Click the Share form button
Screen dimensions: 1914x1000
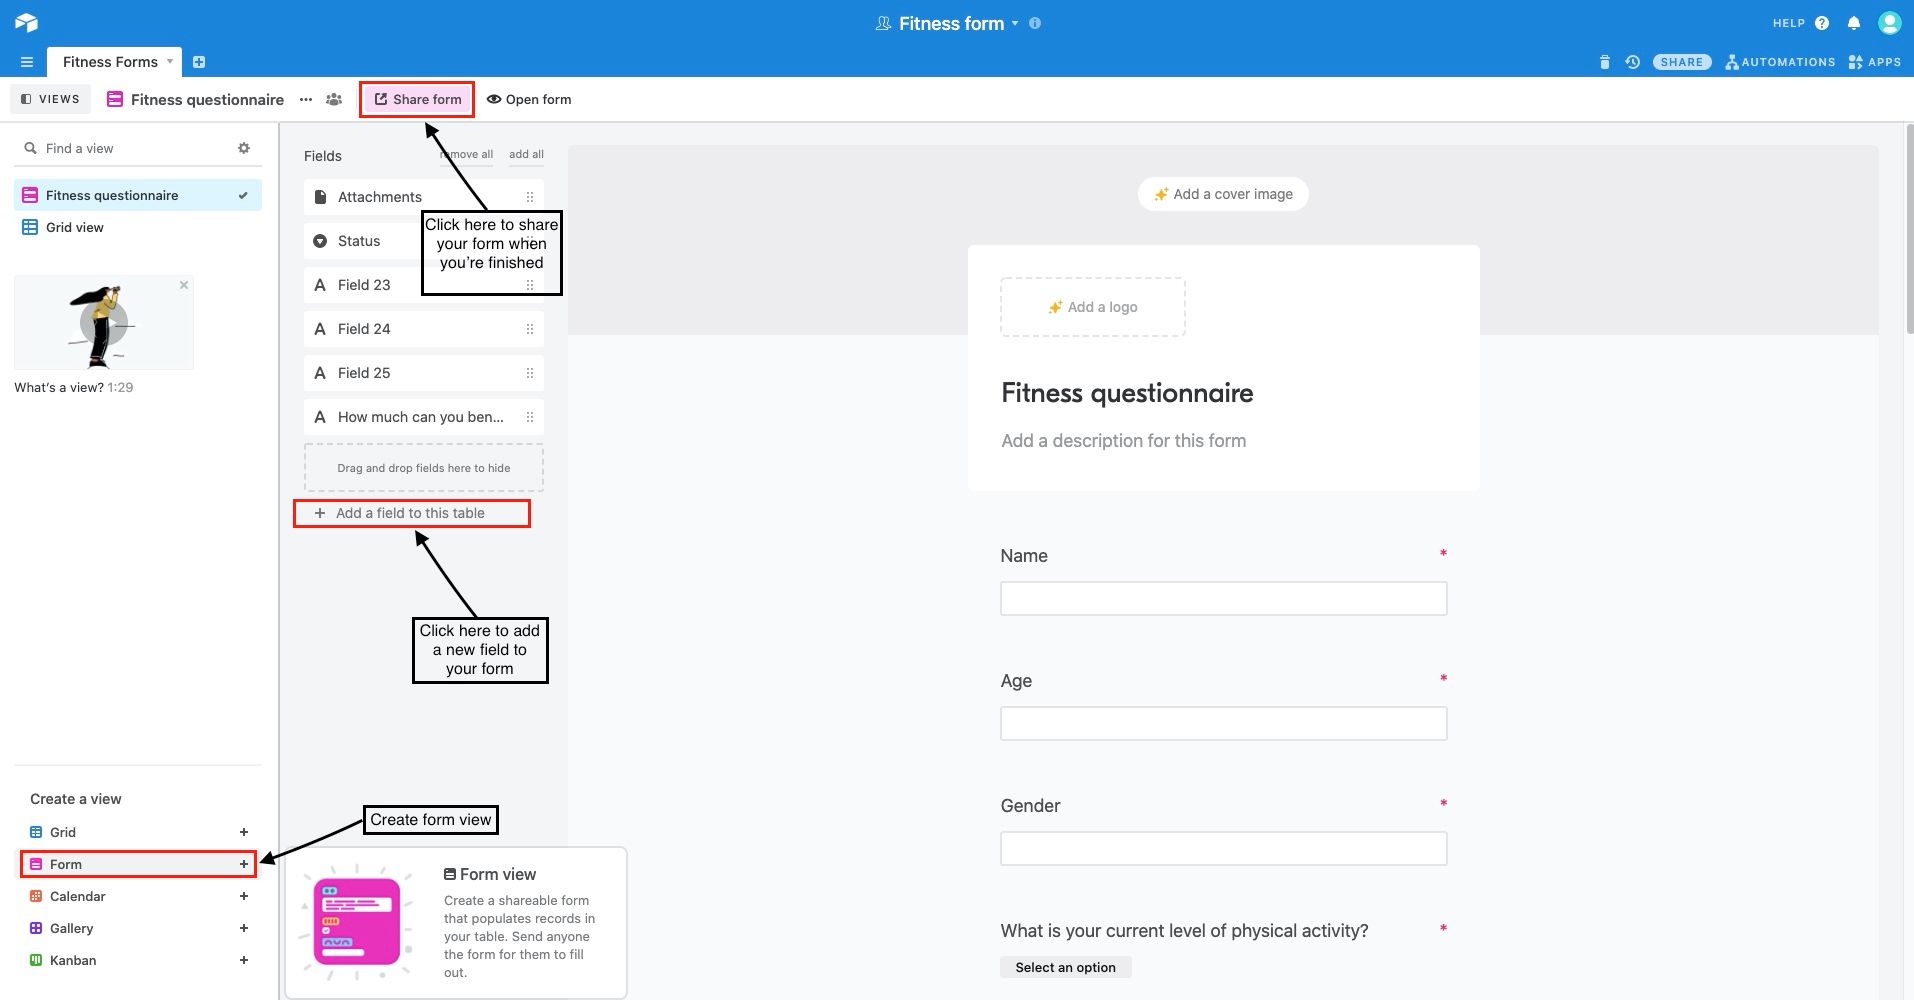[x=417, y=99]
